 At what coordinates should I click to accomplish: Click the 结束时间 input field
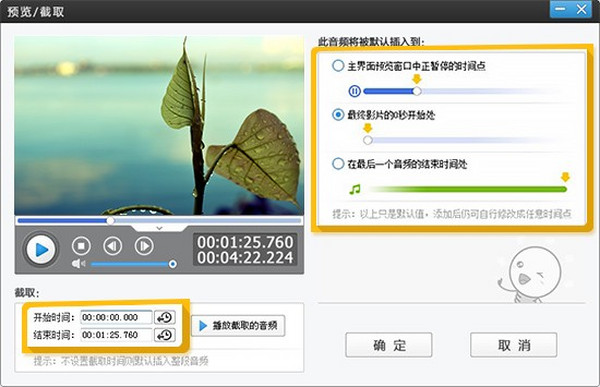pos(116,335)
